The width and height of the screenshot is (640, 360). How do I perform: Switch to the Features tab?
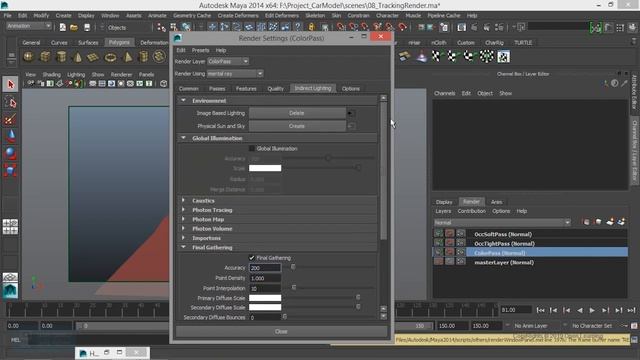[246, 89]
